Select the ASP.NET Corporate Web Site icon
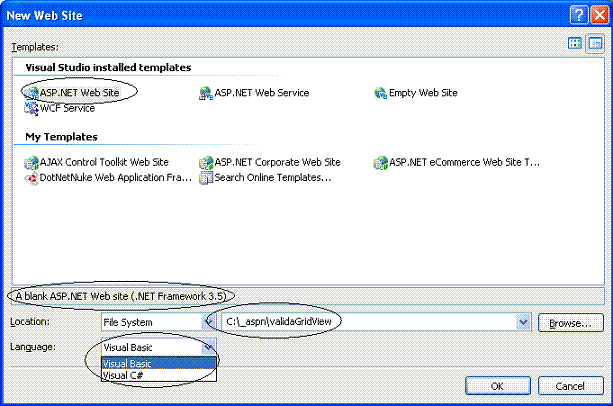 pos(206,163)
